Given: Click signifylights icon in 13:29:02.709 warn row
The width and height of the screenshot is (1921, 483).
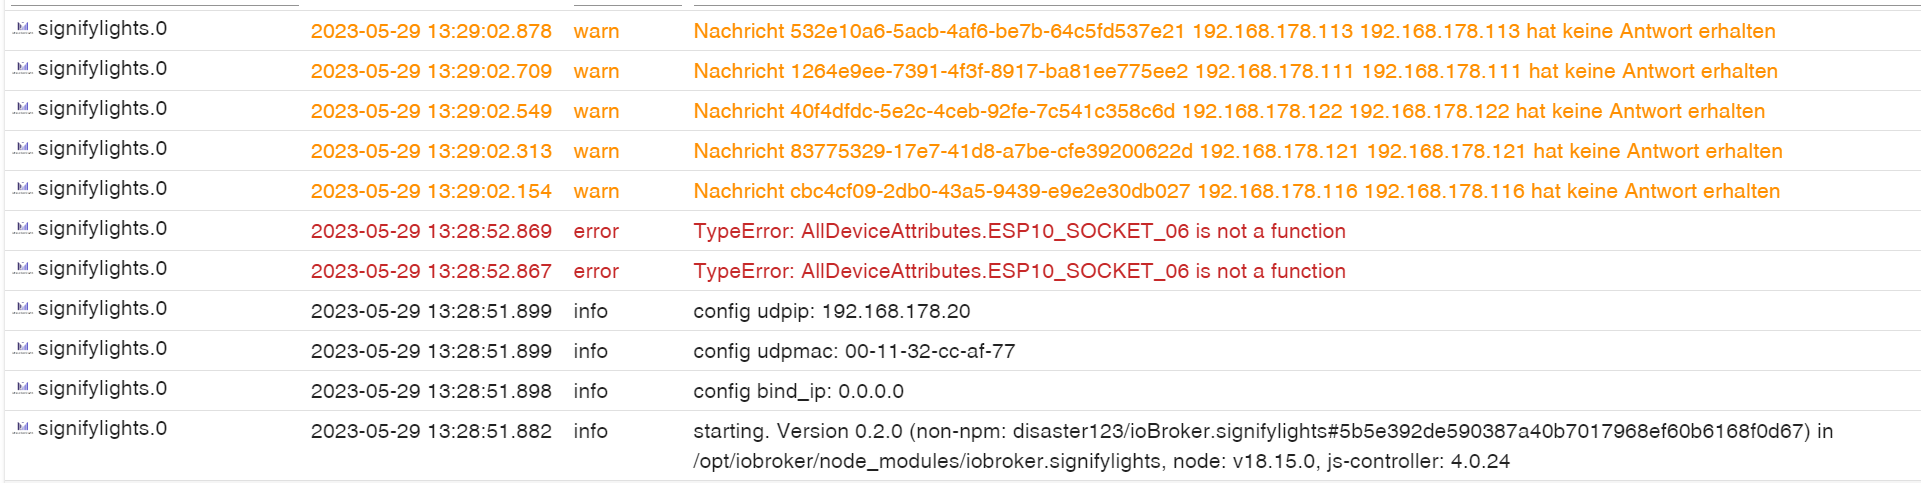Looking at the screenshot, I should (x=22, y=69).
